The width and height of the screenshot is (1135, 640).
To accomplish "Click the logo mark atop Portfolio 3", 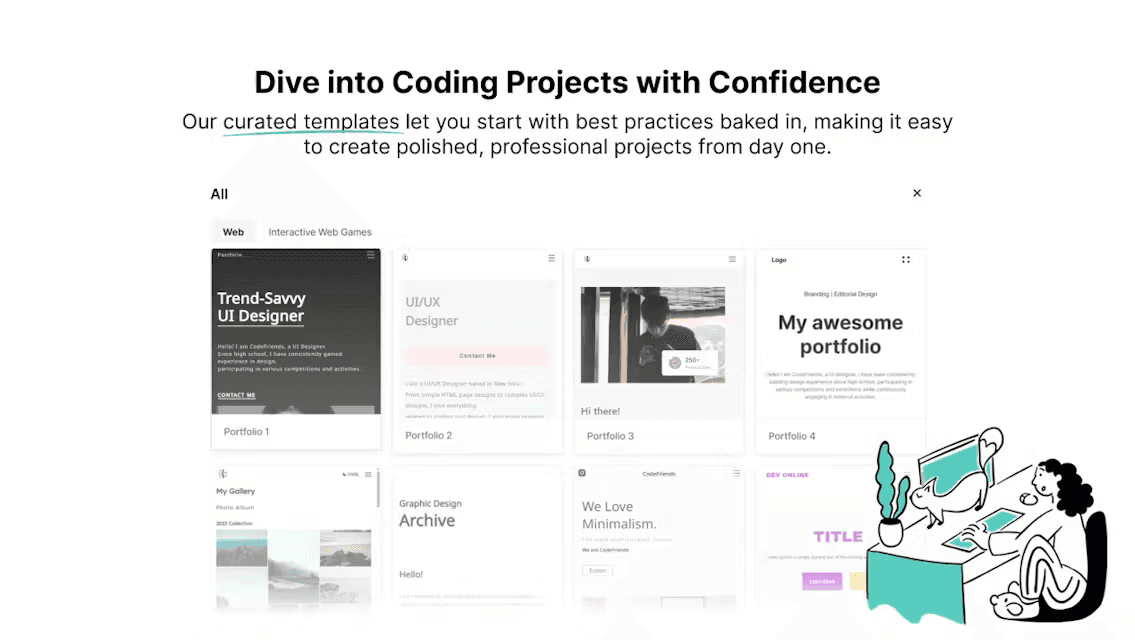I will point(588,260).
